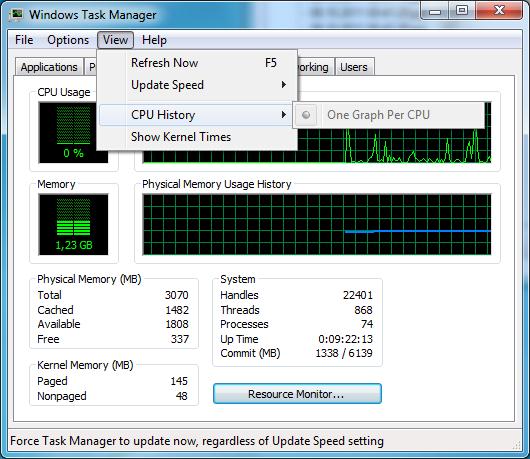Click the CPU Usage gauge meter
This screenshot has height=459, width=530.
(73, 133)
